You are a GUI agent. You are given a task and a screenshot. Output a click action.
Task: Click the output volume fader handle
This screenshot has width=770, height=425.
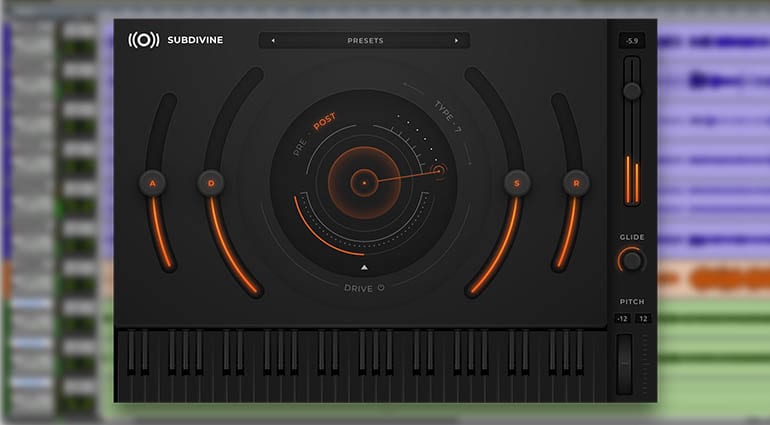coord(632,91)
